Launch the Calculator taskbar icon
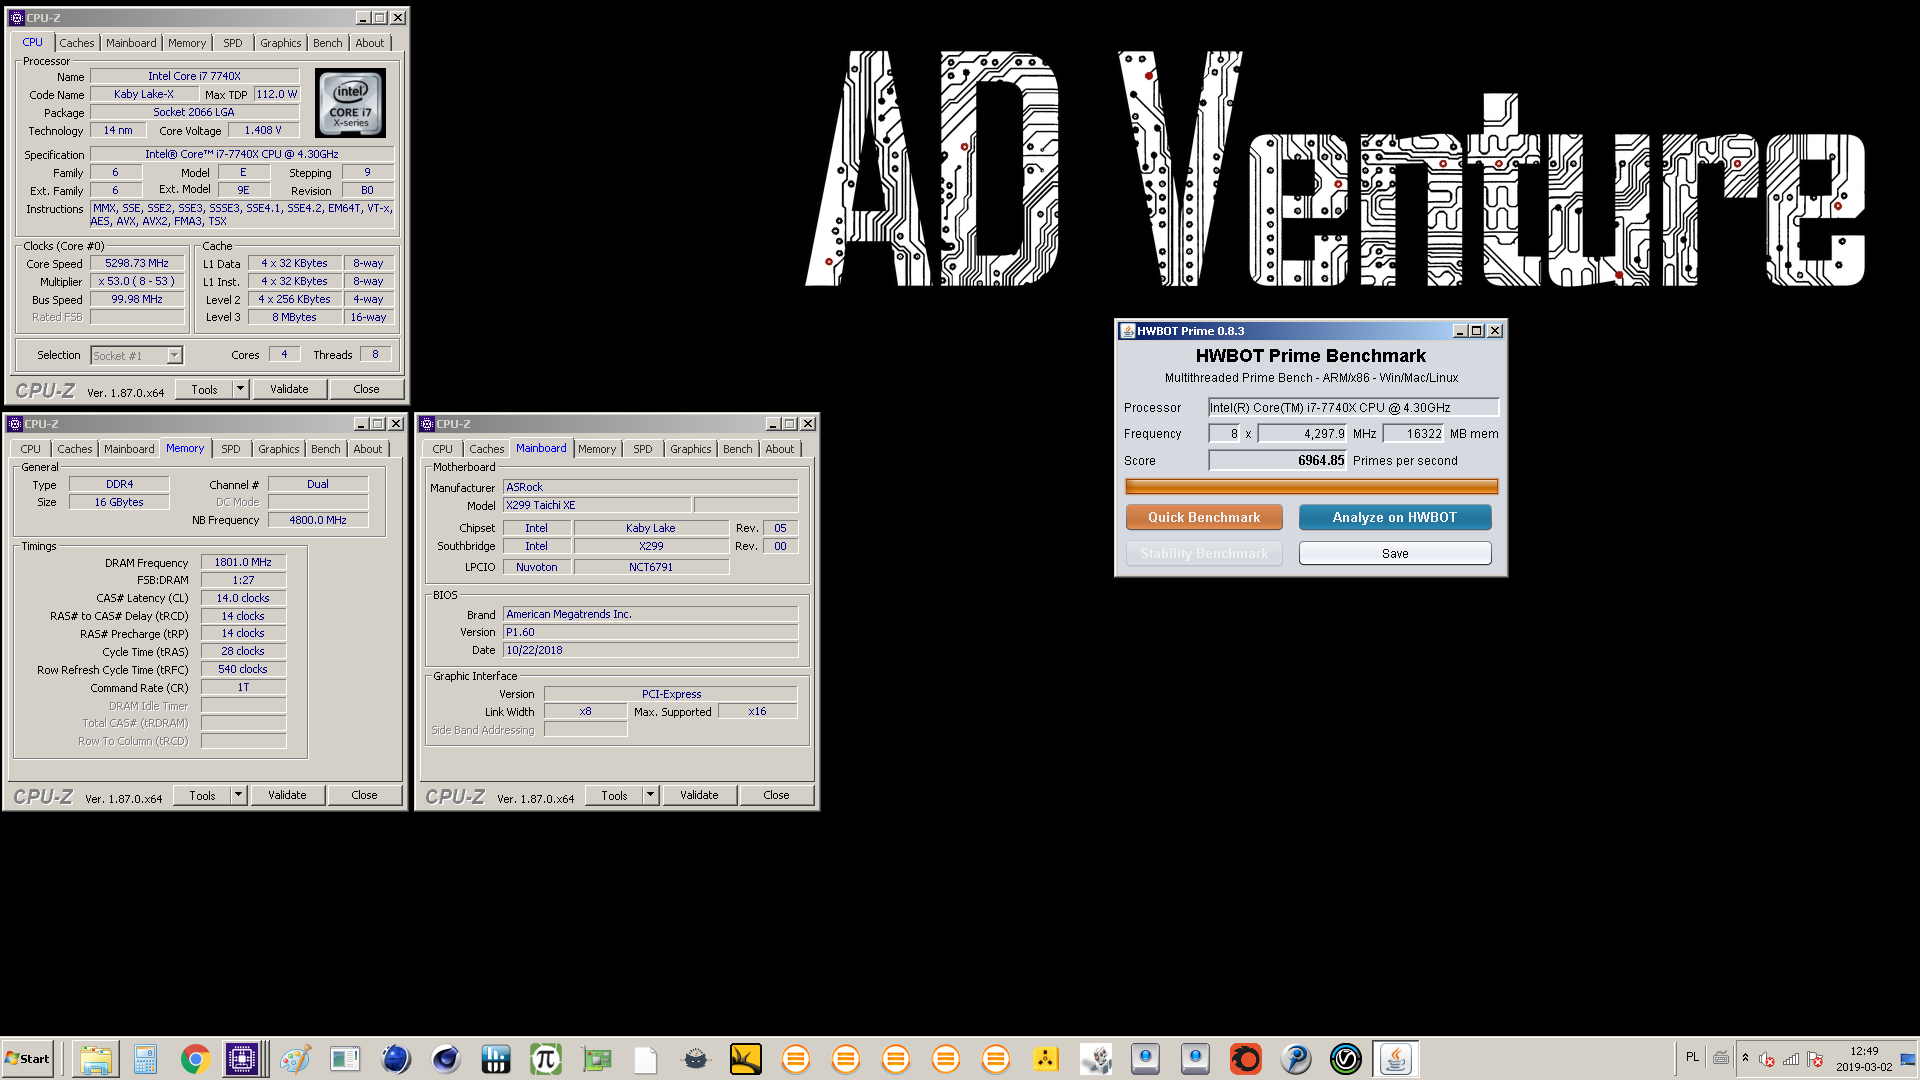 coord(145,1059)
